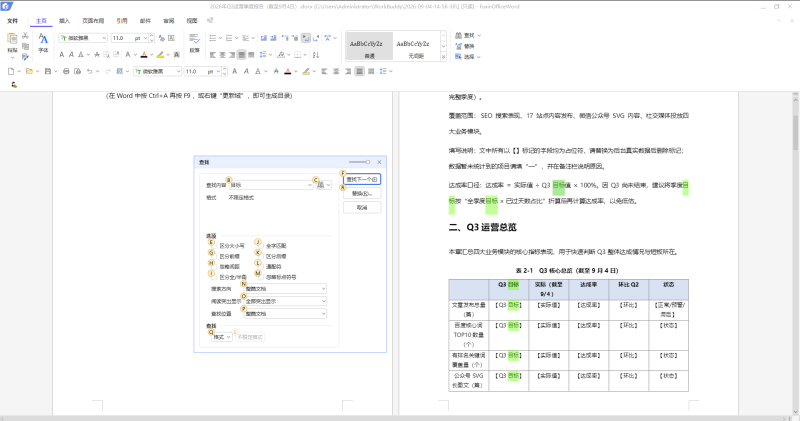
Task: Apply numbered list from the ribbon
Action: (229, 38)
